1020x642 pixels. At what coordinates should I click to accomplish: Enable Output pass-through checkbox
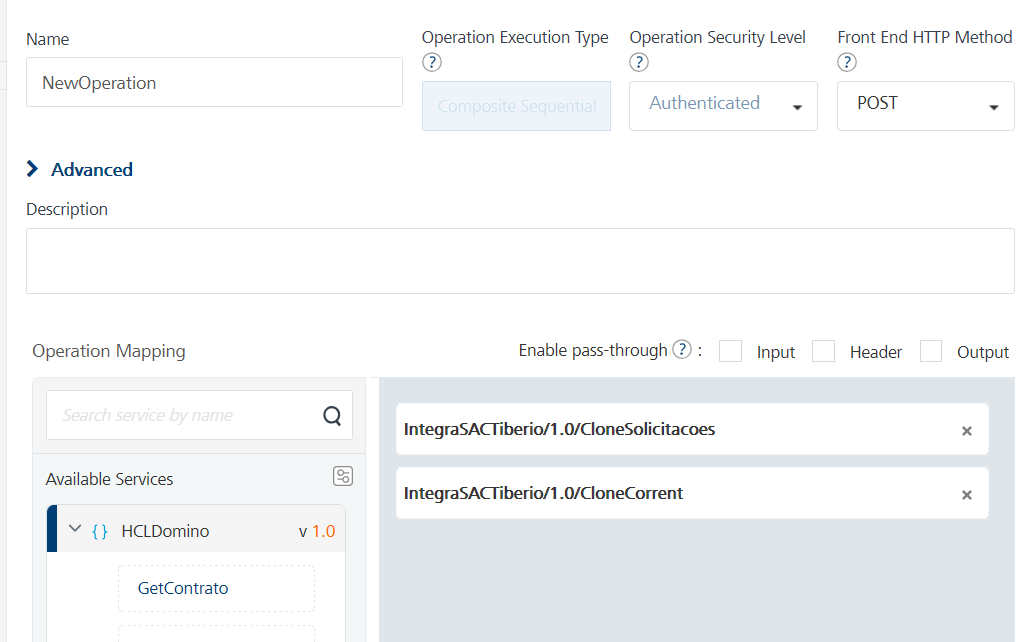coord(931,351)
